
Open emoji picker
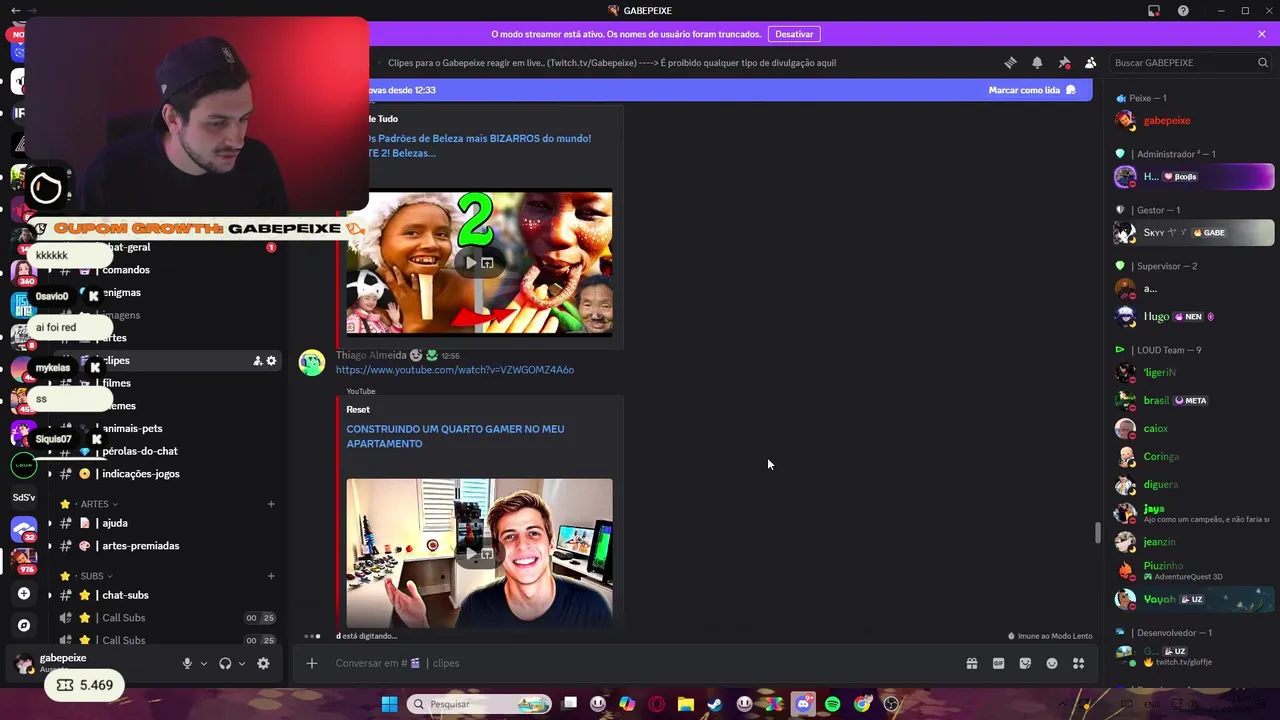[x=1052, y=663]
